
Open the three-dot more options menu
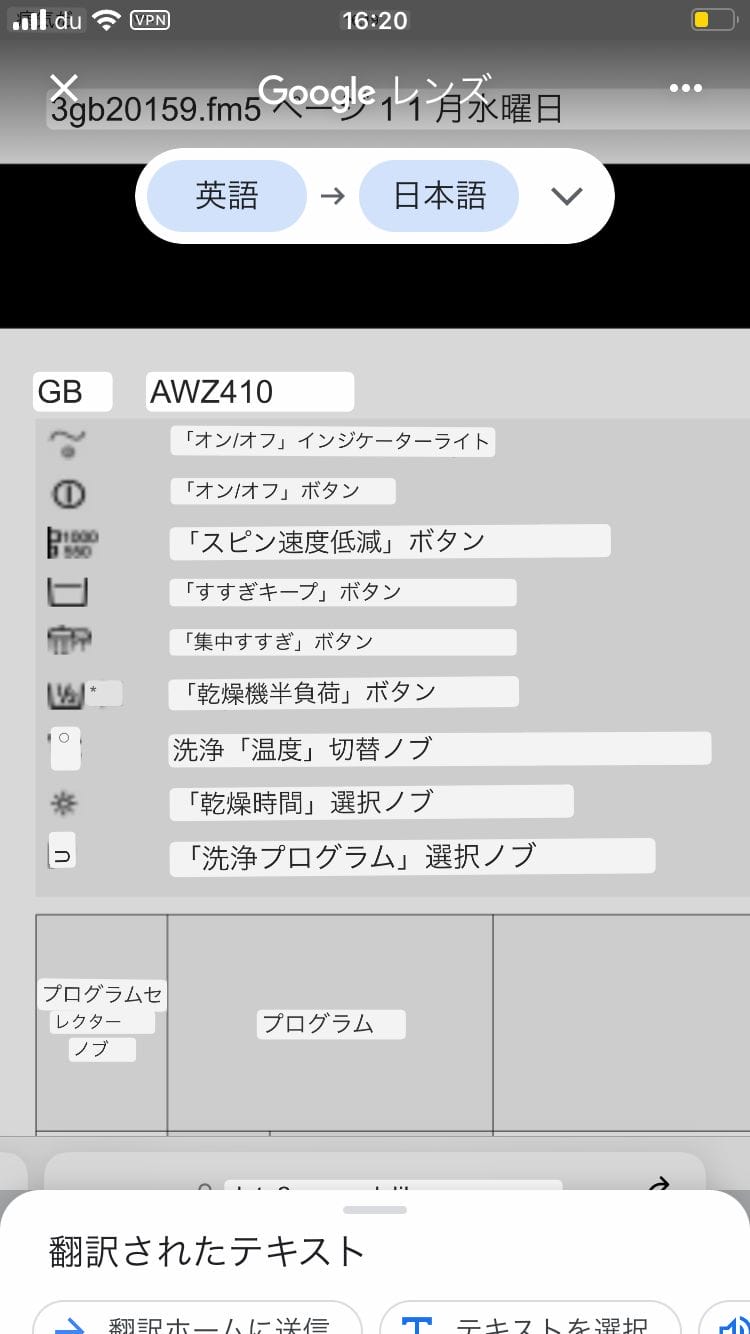pyautogui.click(x=685, y=88)
